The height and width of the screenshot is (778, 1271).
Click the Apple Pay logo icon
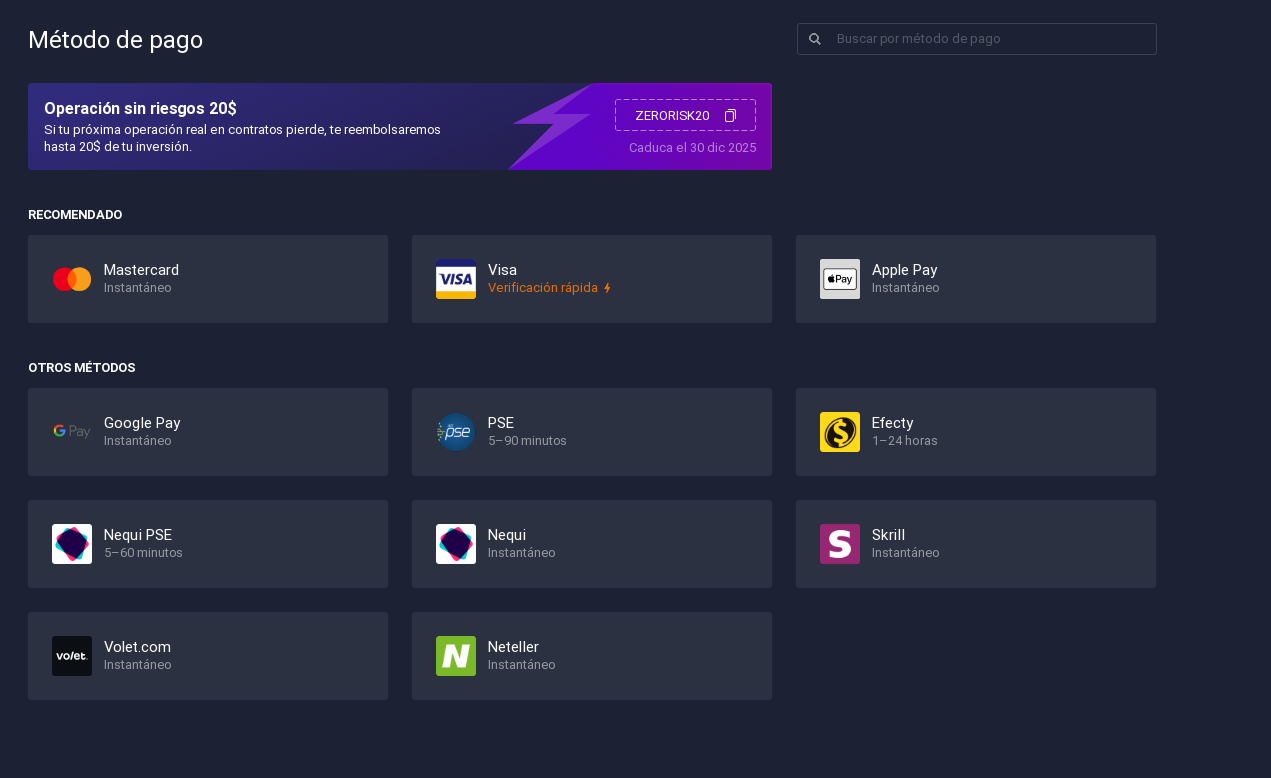pyautogui.click(x=840, y=279)
